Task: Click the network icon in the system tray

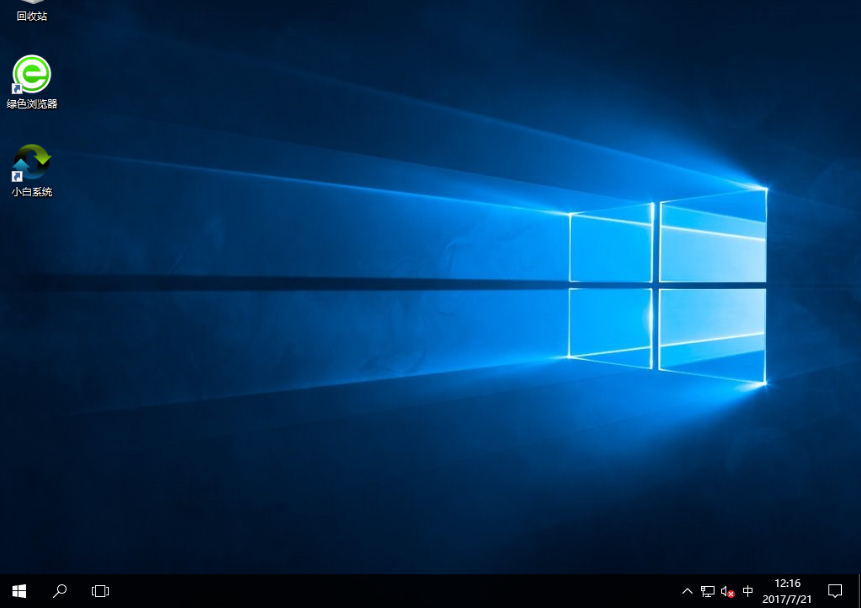Action: pyautogui.click(x=707, y=591)
